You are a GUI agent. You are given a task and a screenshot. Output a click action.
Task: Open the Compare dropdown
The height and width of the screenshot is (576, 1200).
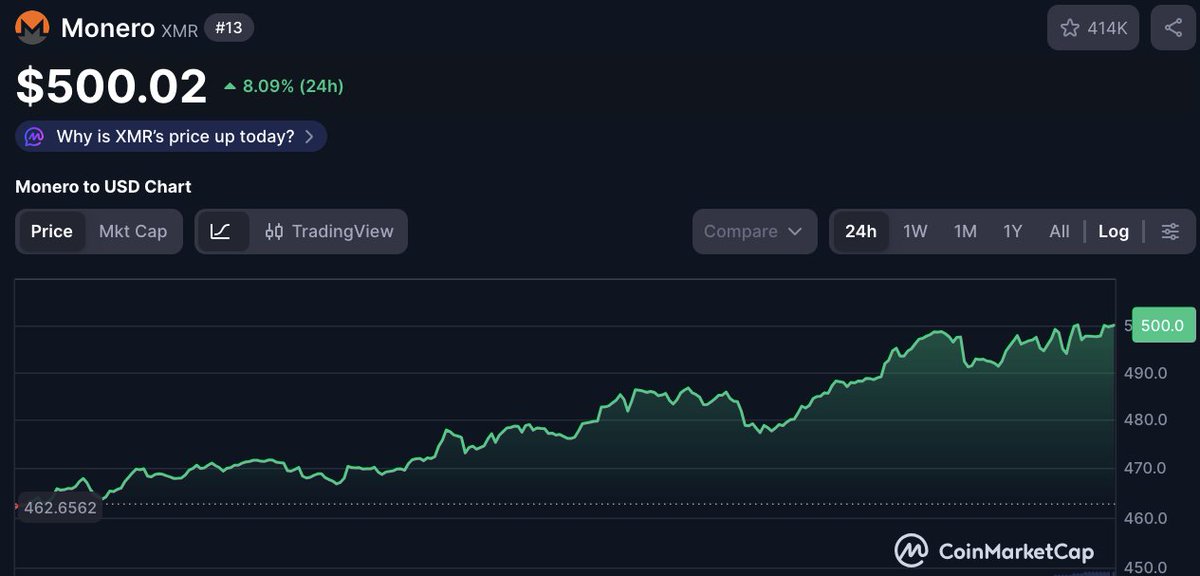click(755, 231)
